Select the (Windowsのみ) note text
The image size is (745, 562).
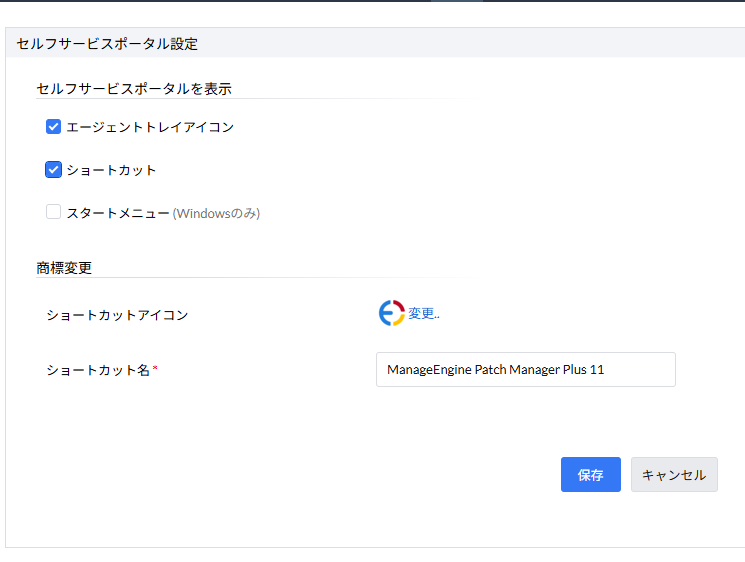217,213
